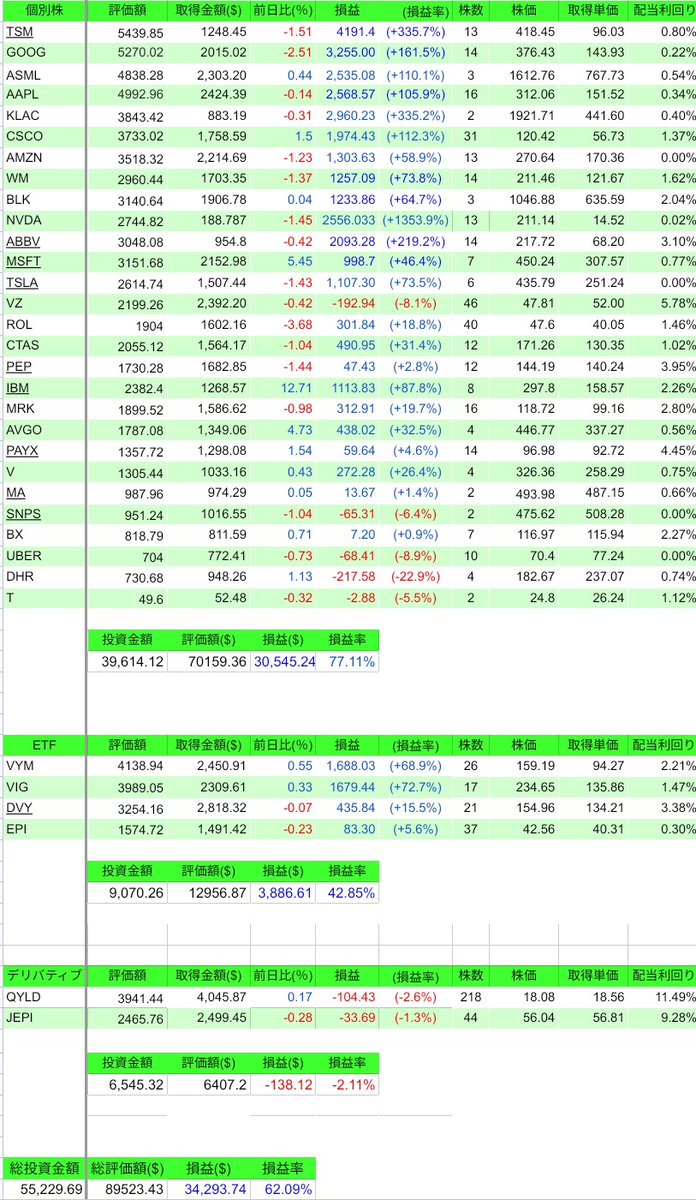The image size is (696, 1200).
Task: Click VZ dividend yield 5.78%
Action: pos(662,304)
